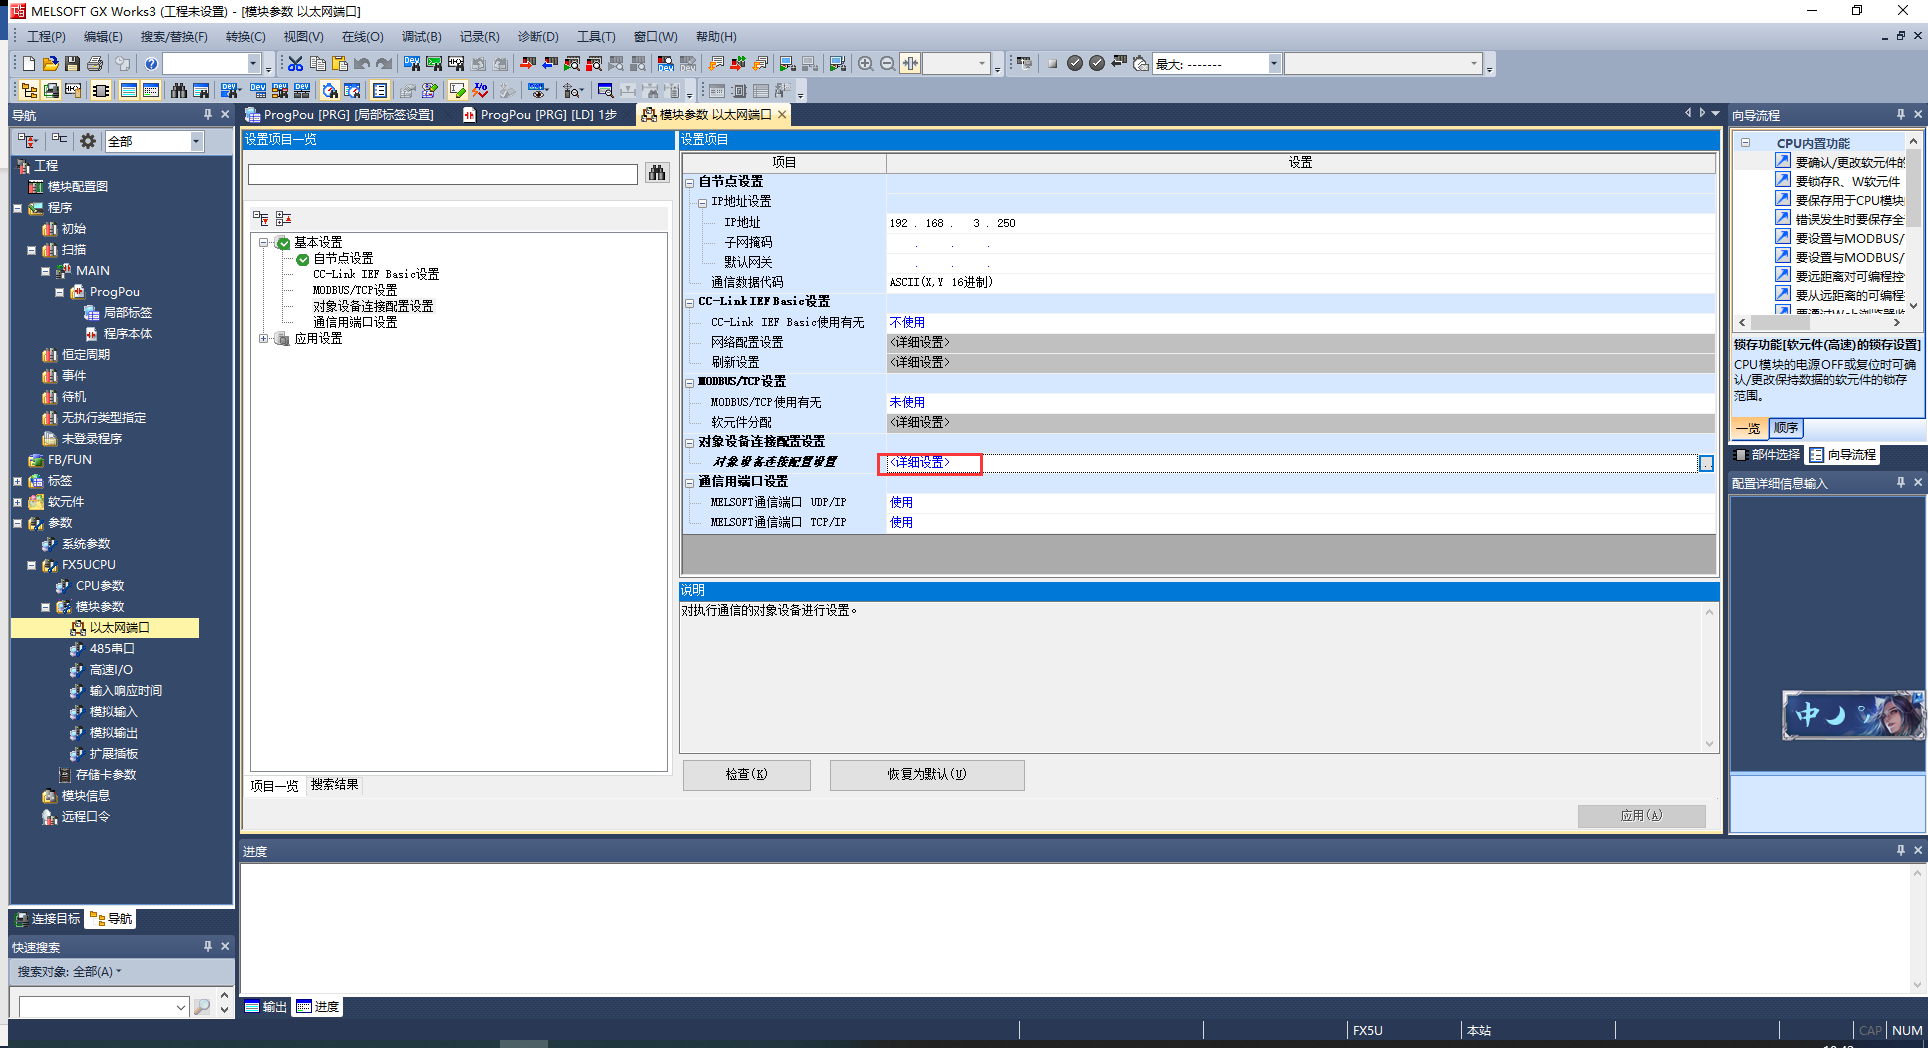Click the binoculars search button in setting list
This screenshot has height=1048, width=1928.
coord(656,174)
